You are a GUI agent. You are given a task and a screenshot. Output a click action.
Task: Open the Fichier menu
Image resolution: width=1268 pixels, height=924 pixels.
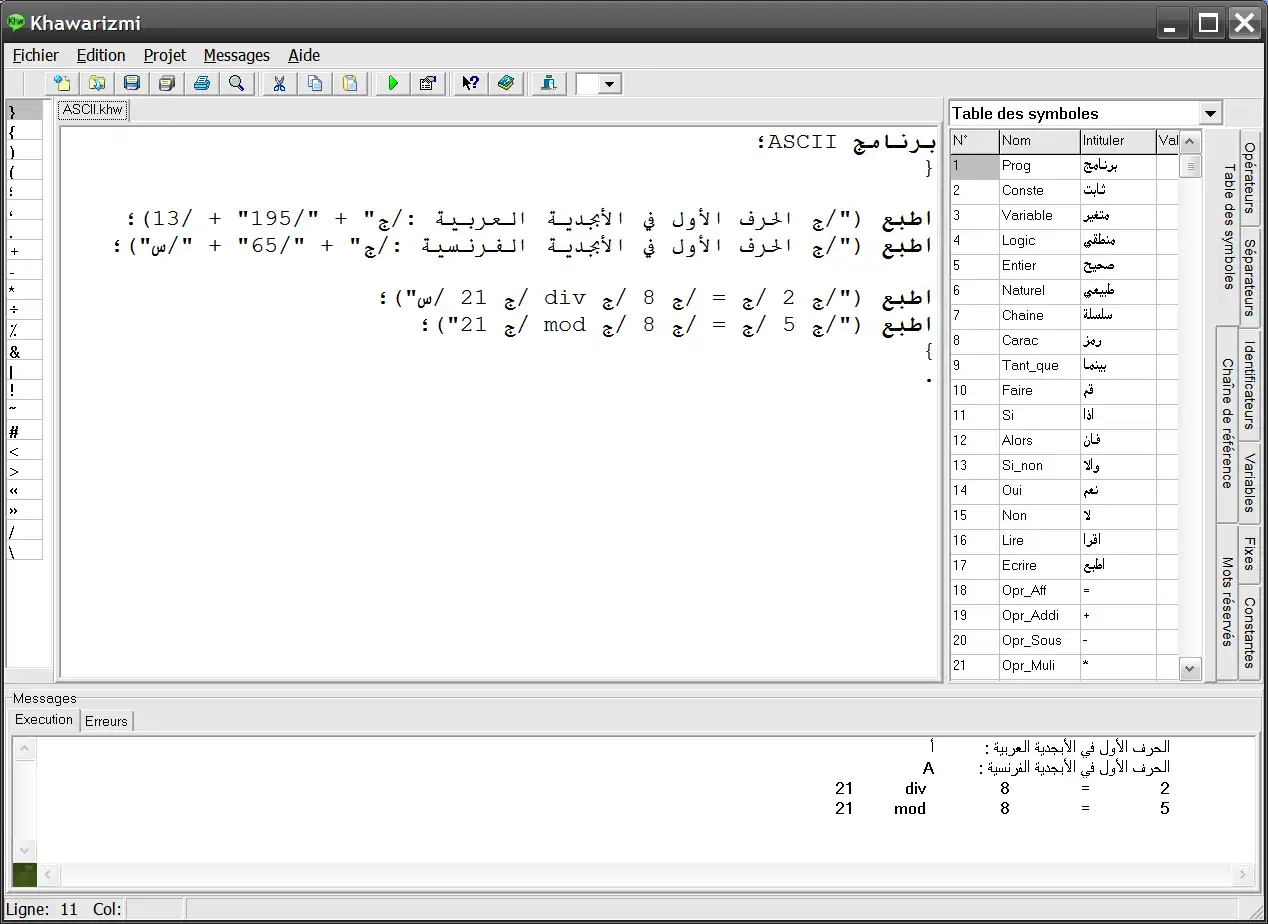pos(36,55)
